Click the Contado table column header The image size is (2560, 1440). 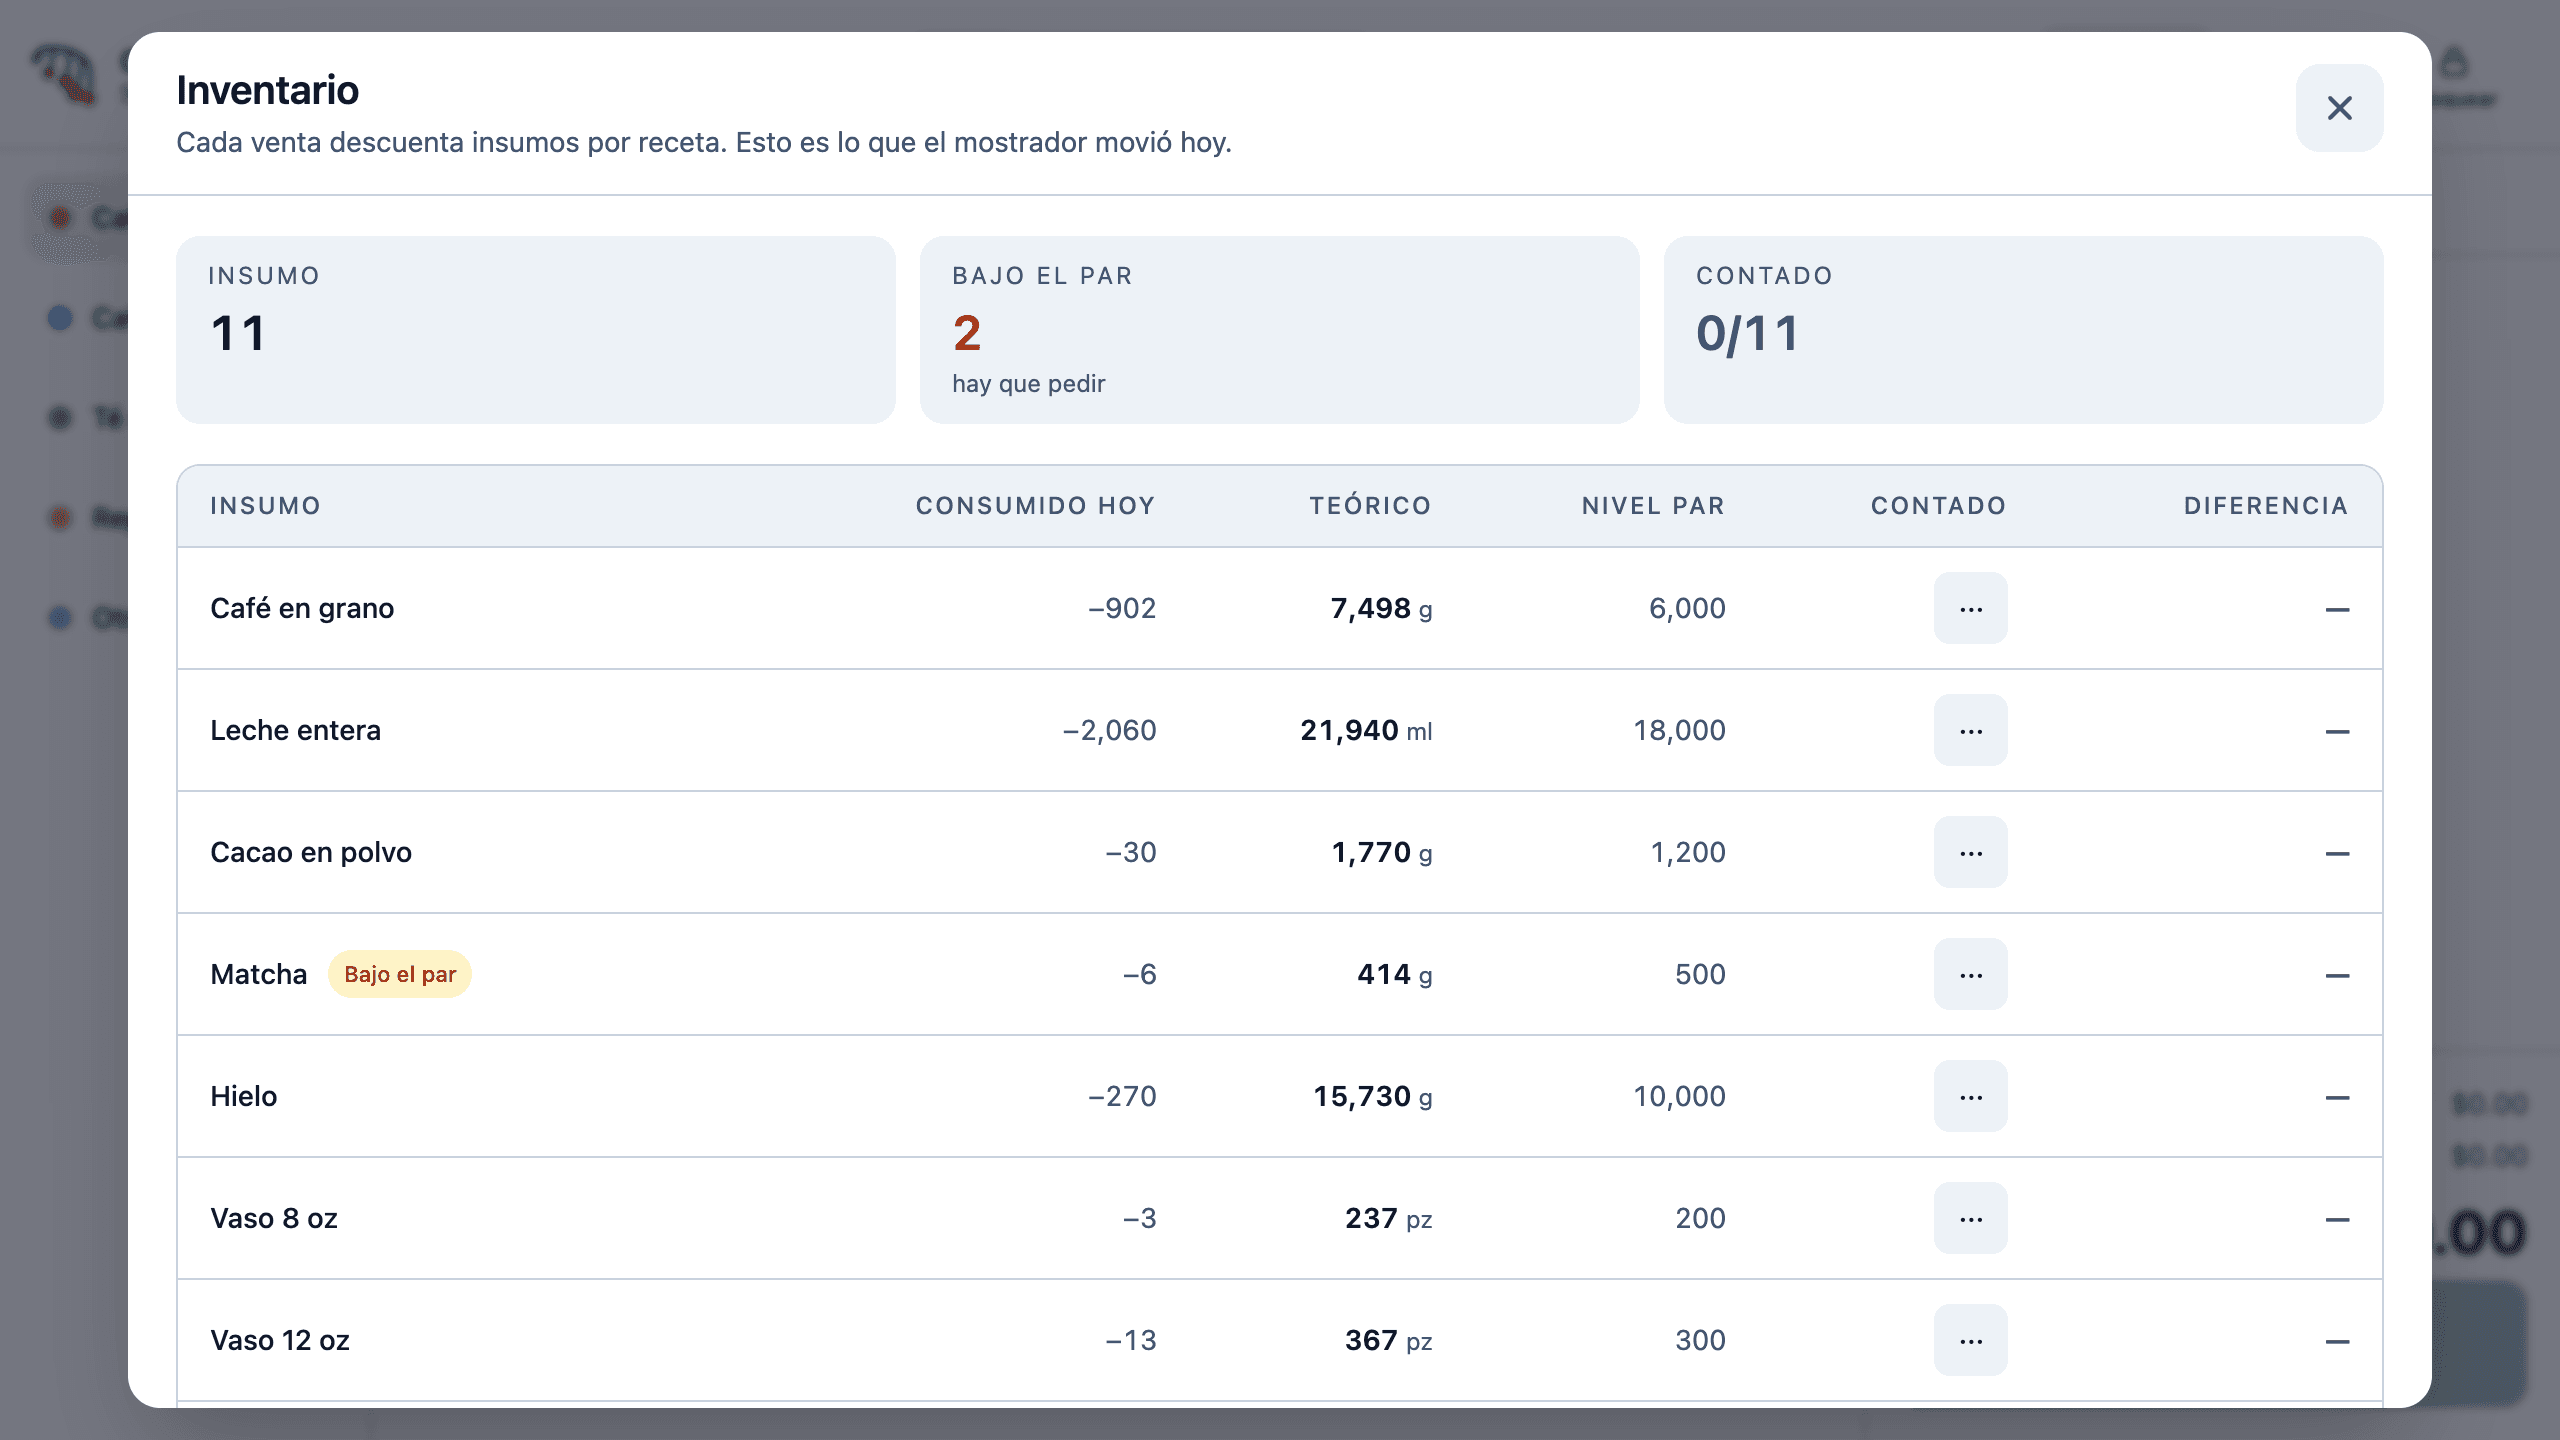tap(1938, 506)
